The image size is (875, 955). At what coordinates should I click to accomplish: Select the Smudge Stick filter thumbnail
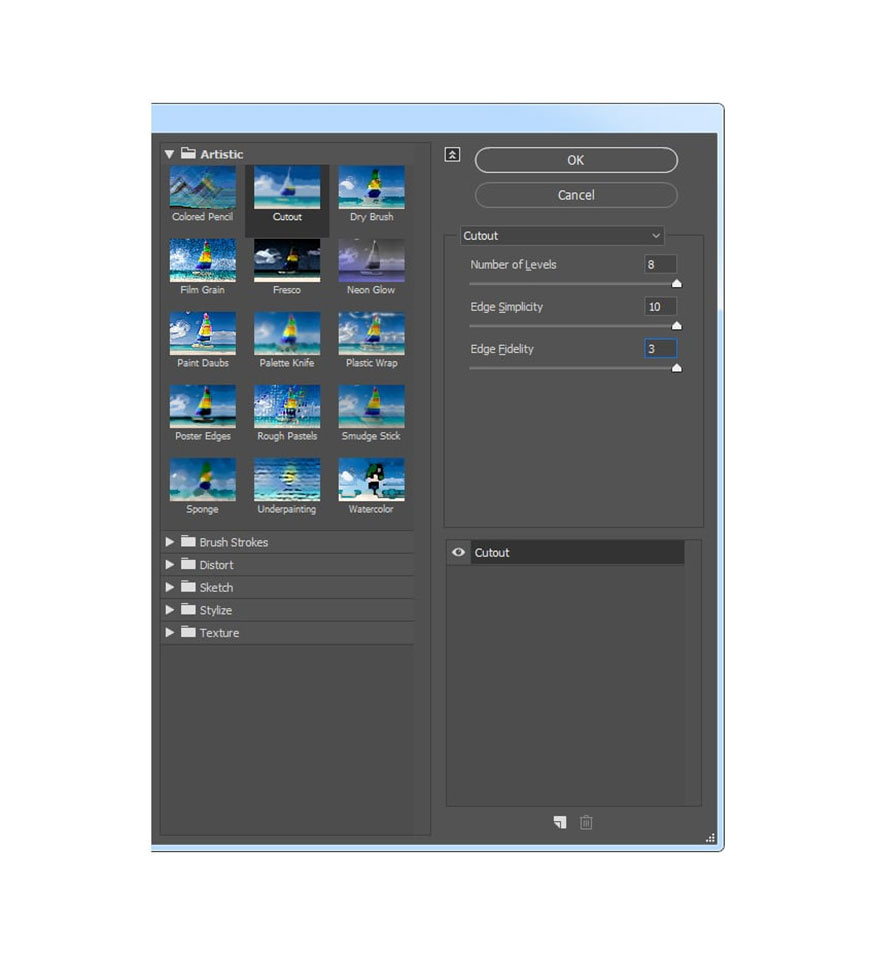[x=371, y=407]
